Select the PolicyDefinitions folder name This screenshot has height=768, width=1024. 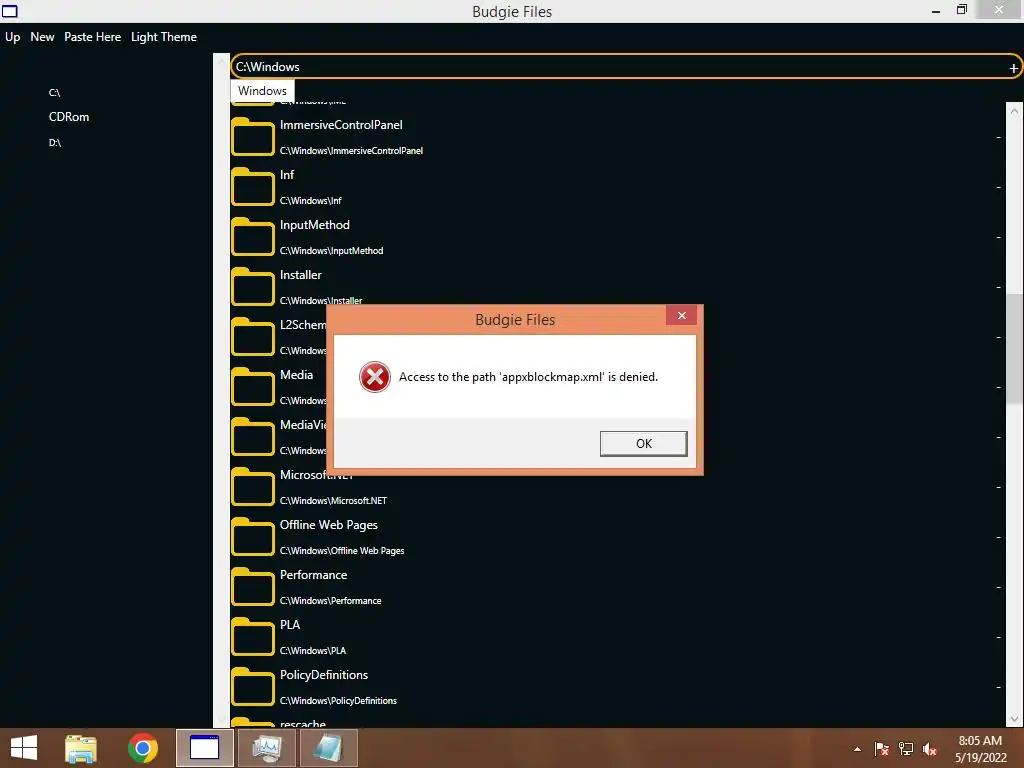click(x=324, y=675)
